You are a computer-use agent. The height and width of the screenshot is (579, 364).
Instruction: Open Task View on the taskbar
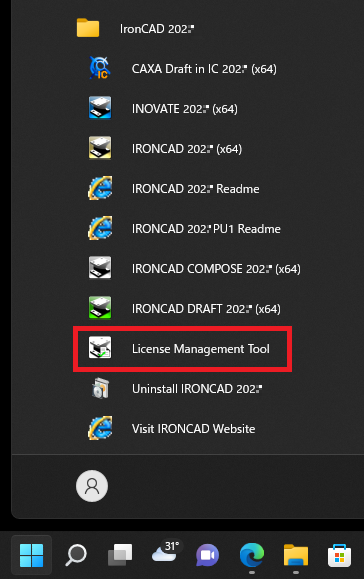(x=120, y=555)
